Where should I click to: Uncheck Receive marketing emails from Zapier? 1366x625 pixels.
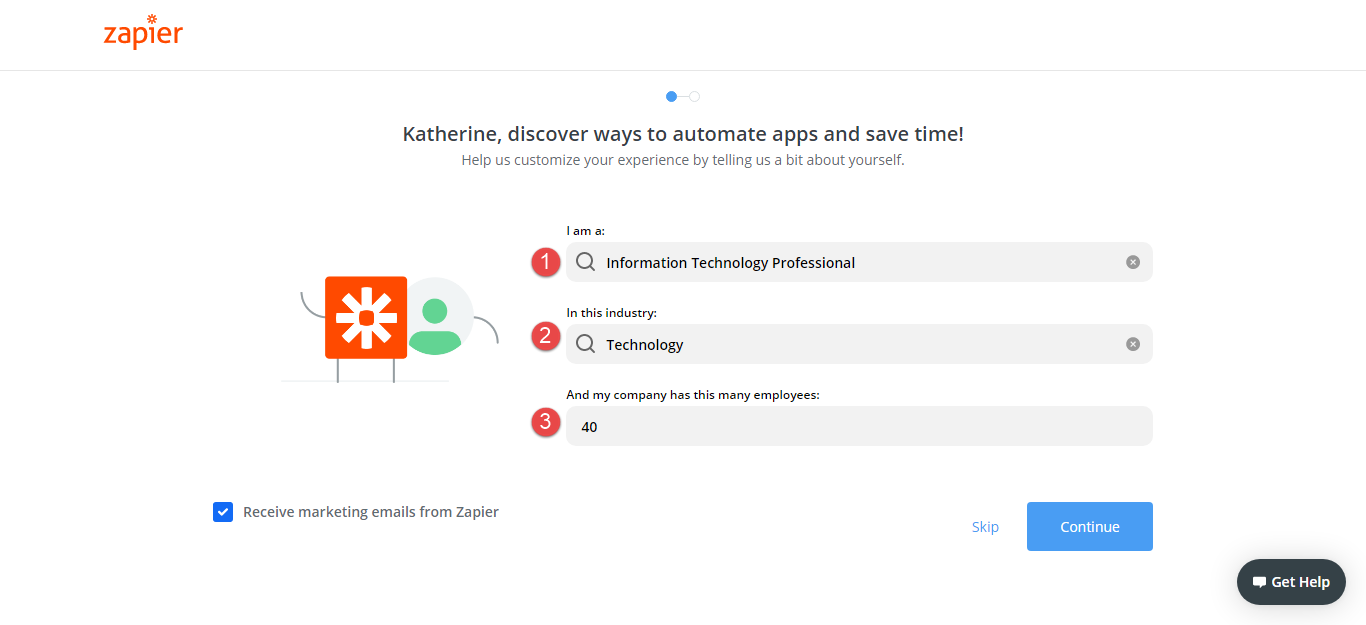pos(223,512)
